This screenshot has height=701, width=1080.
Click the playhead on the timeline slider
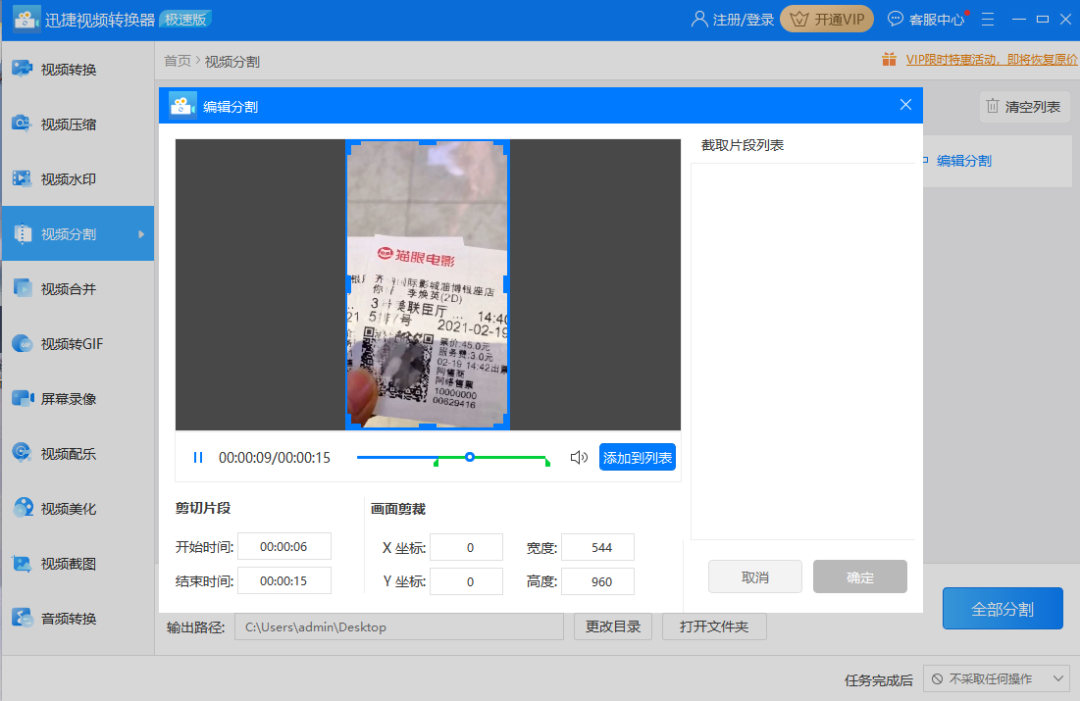coord(470,457)
